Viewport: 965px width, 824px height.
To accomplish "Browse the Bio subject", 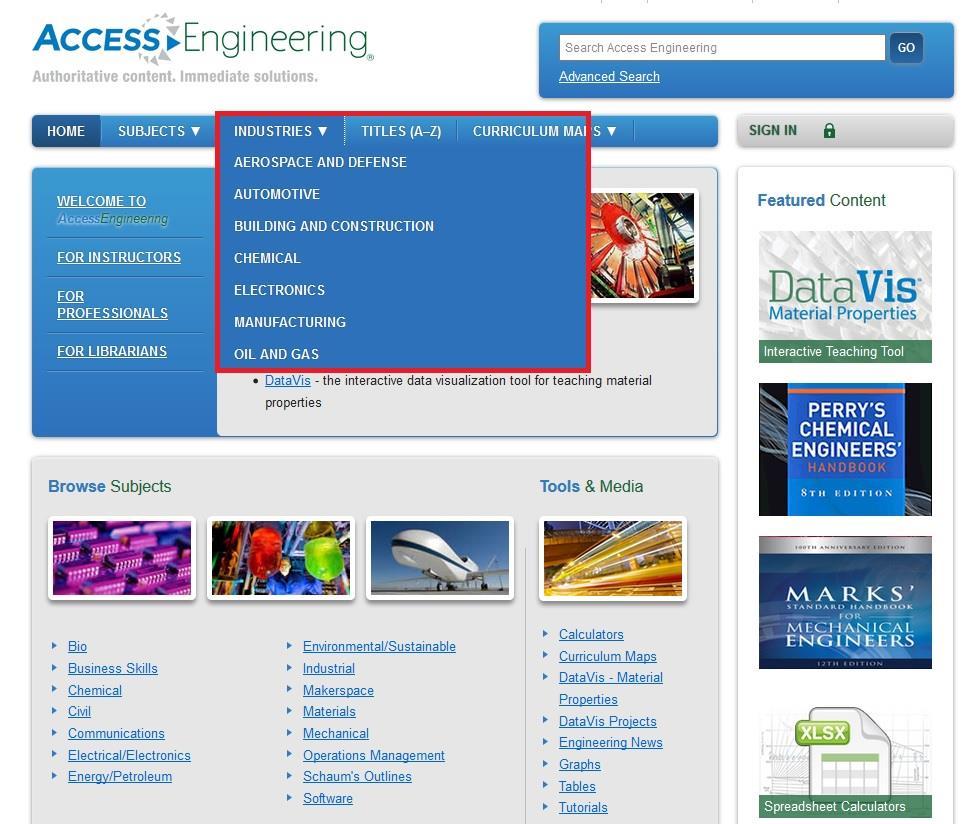I will [x=77, y=646].
